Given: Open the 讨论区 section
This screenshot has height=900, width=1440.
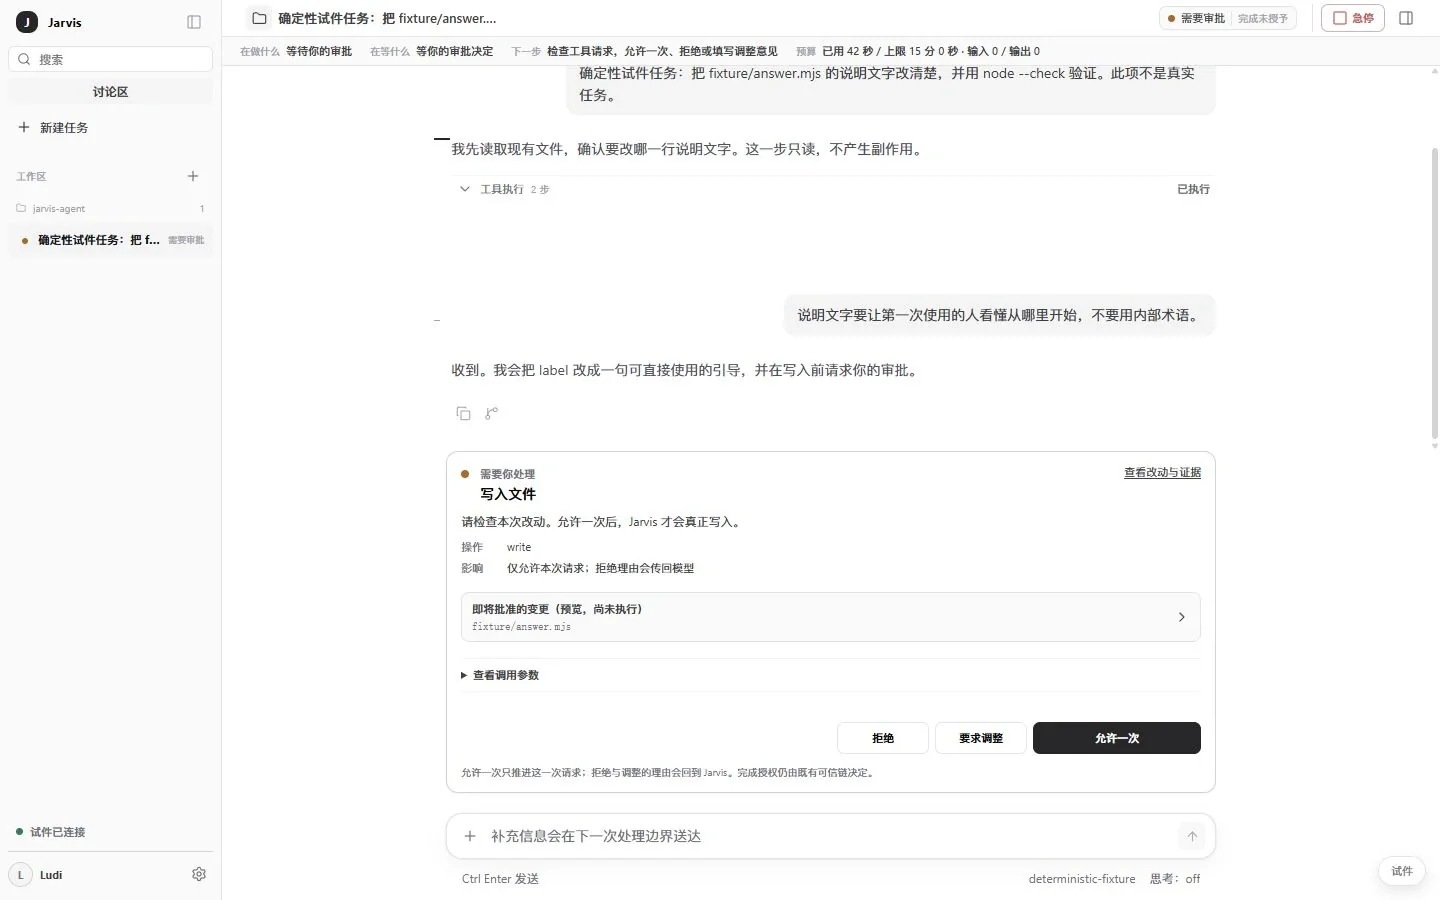Looking at the screenshot, I should 110,92.
